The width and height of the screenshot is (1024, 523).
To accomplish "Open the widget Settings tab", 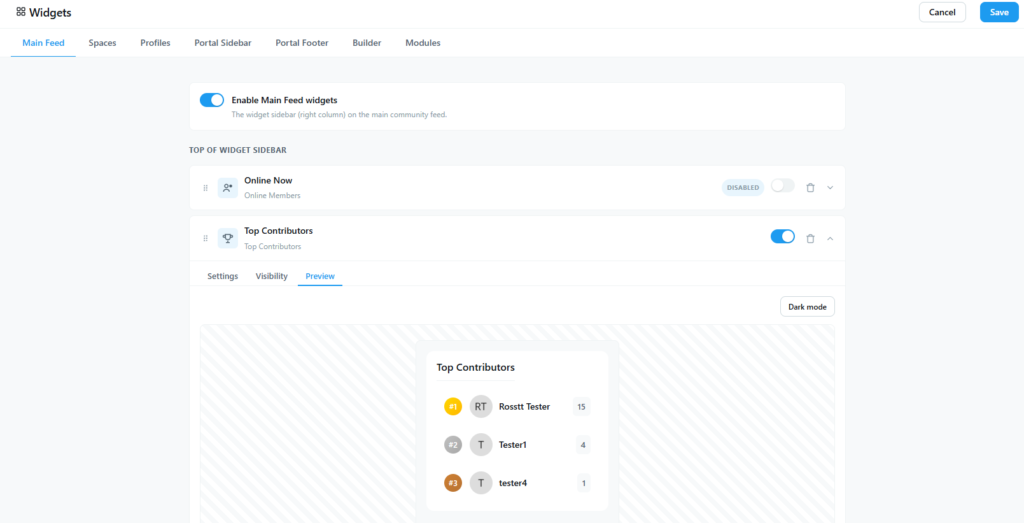I will (x=223, y=276).
